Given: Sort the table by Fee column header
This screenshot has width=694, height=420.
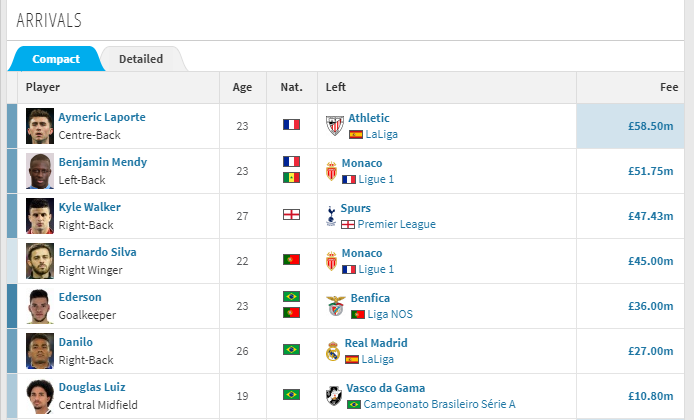Looking at the screenshot, I should pyautogui.click(x=669, y=87).
